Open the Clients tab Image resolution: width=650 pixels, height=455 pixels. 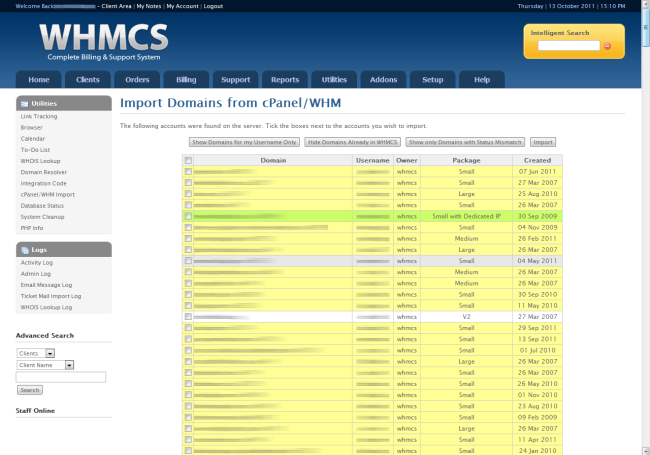pyautogui.click(x=88, y=80)
